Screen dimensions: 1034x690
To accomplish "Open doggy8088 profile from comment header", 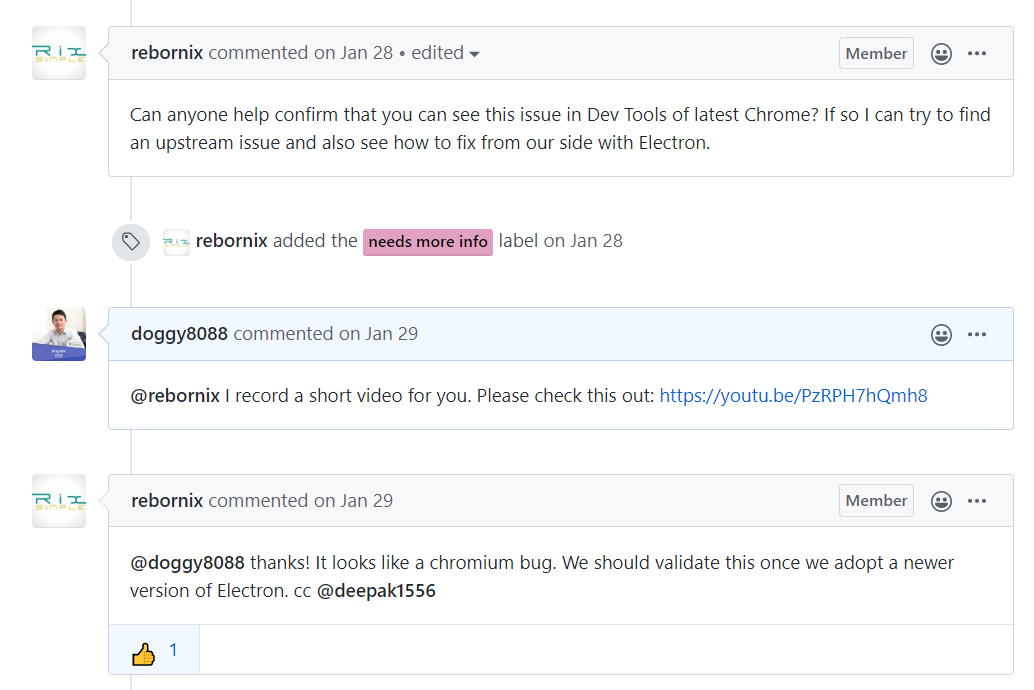I will tap(179, 334).
